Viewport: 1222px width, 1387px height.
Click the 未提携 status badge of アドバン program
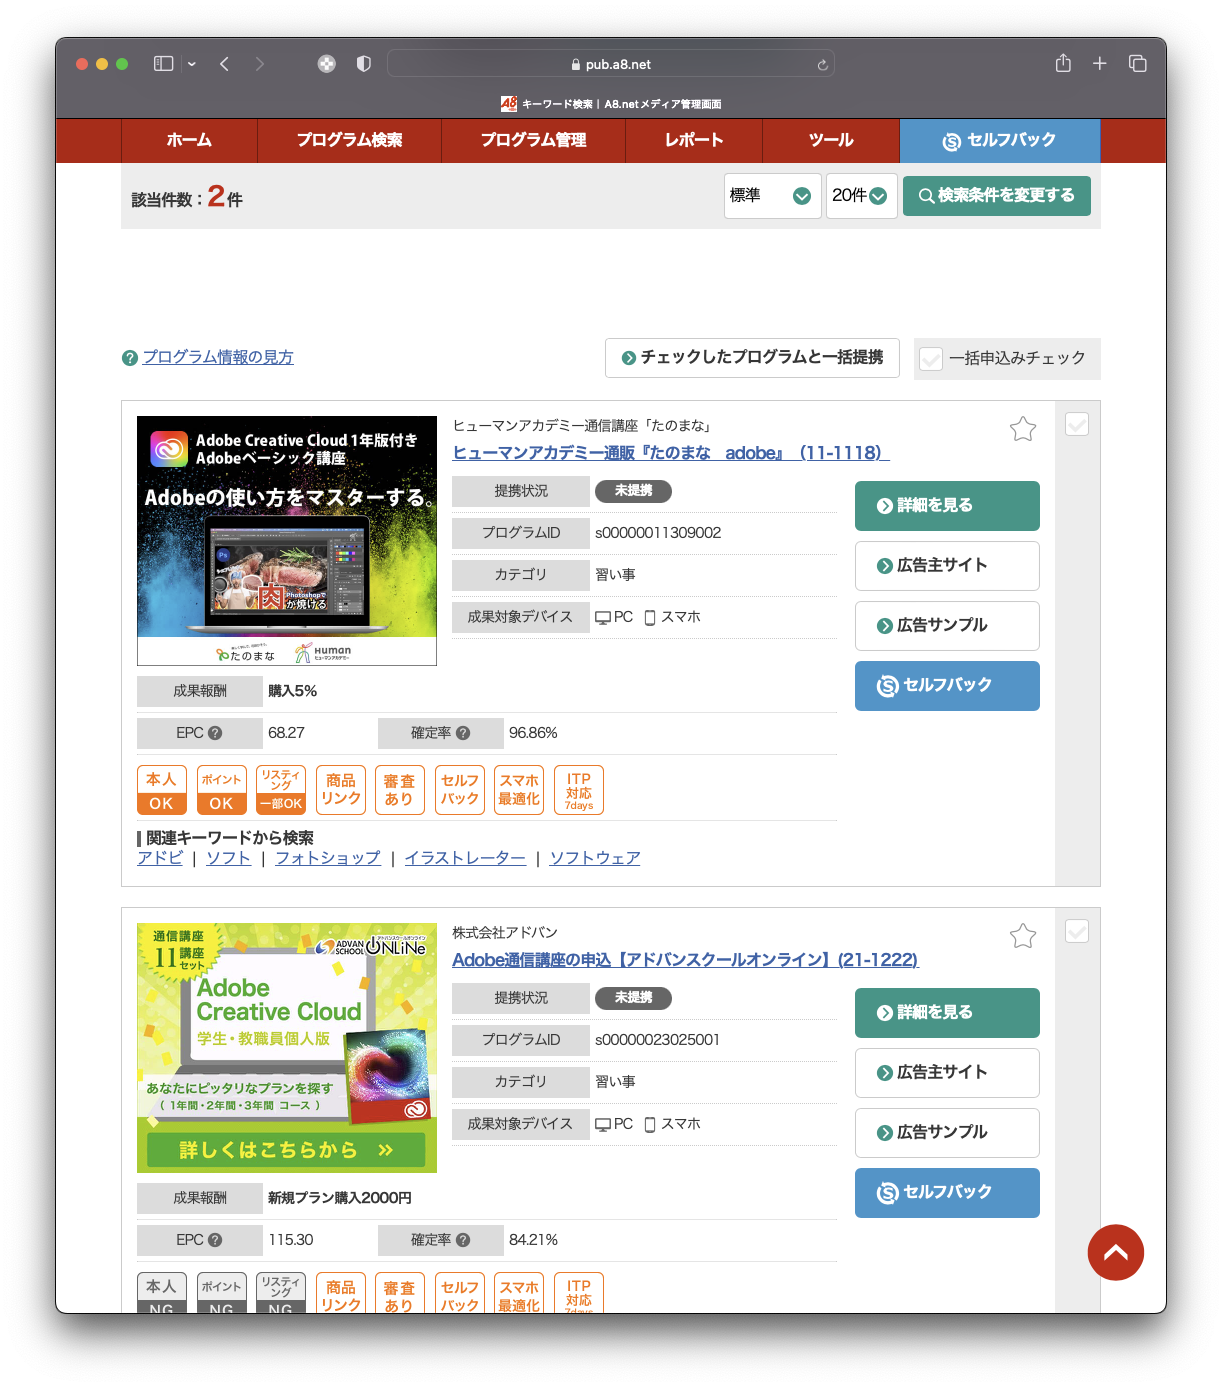[x=633, y=998]
